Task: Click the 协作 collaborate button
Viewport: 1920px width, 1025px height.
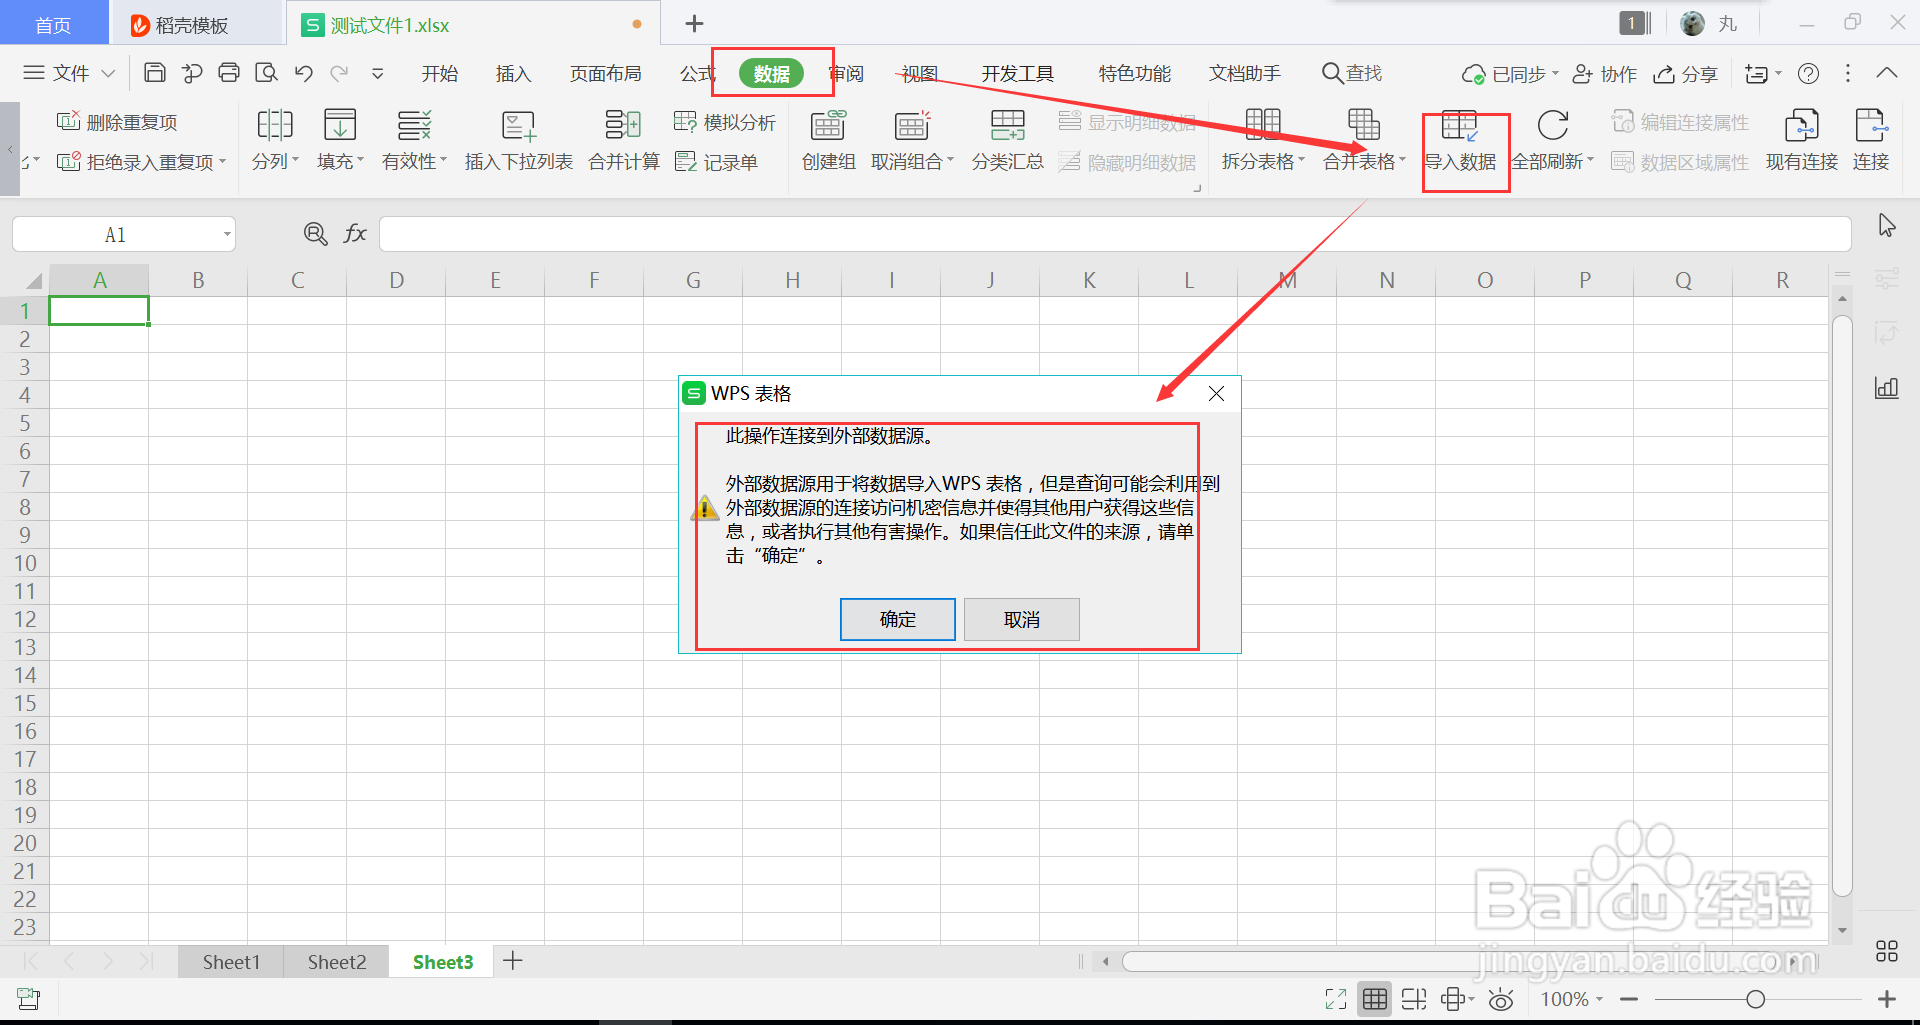Action: tap(1604, 74)
